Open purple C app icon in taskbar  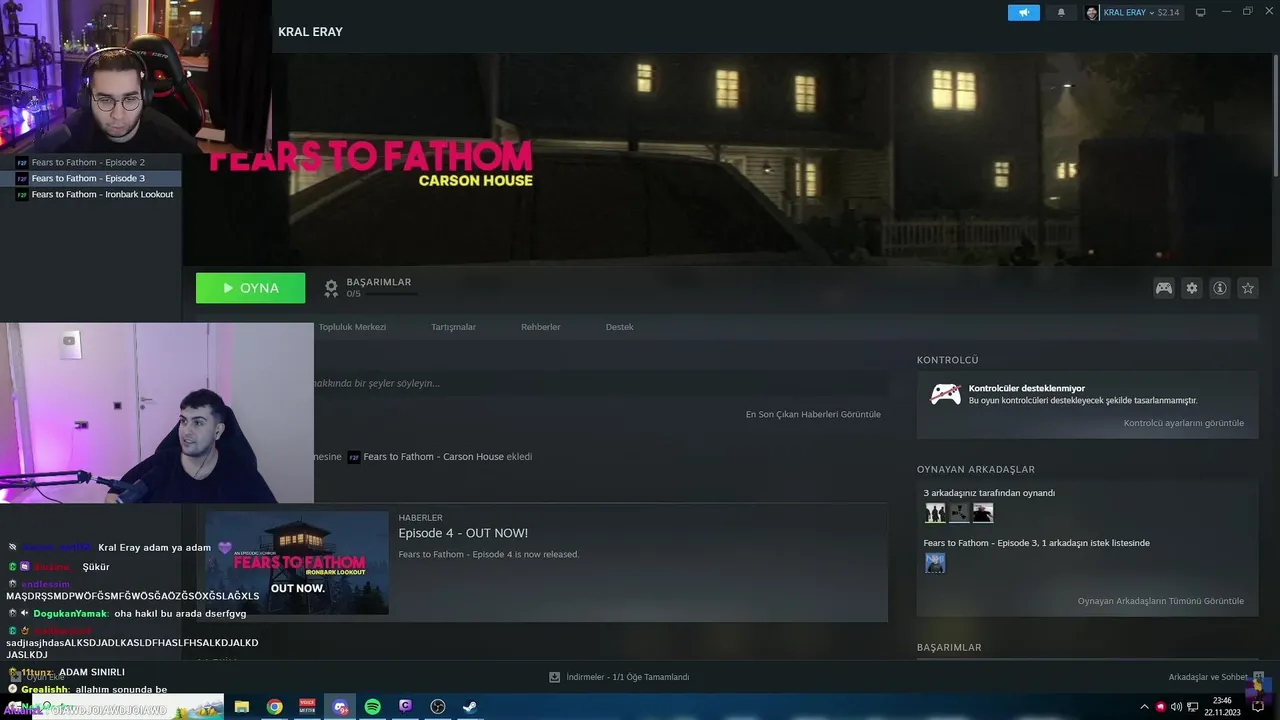point(405,707)
